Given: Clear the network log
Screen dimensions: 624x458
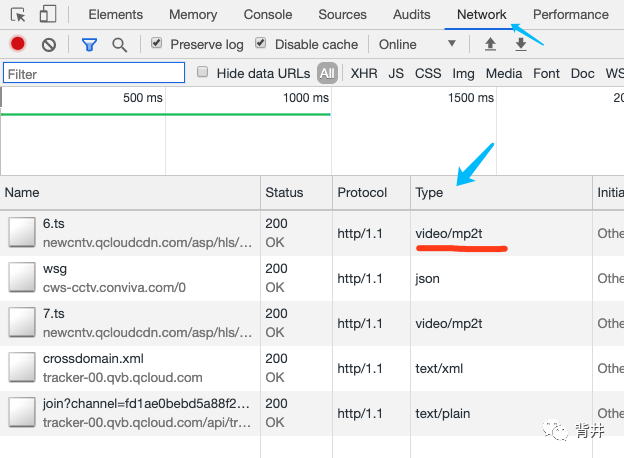Looking at the screenshot, I should (x=49, y=45).
